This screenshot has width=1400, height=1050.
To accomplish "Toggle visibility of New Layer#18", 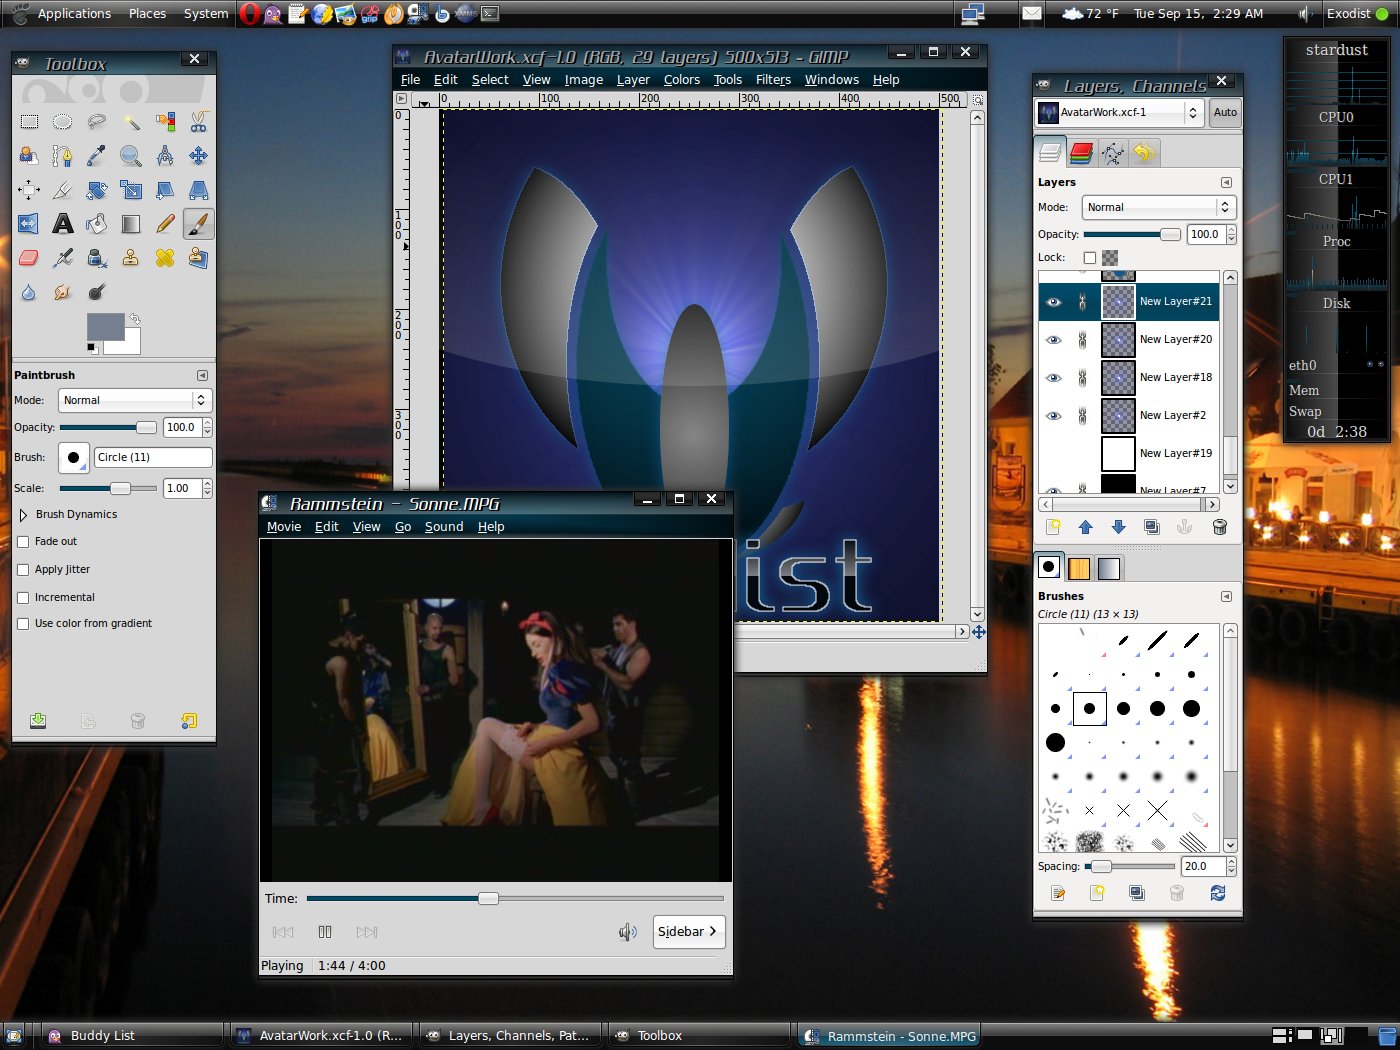I will [1054, 378].
